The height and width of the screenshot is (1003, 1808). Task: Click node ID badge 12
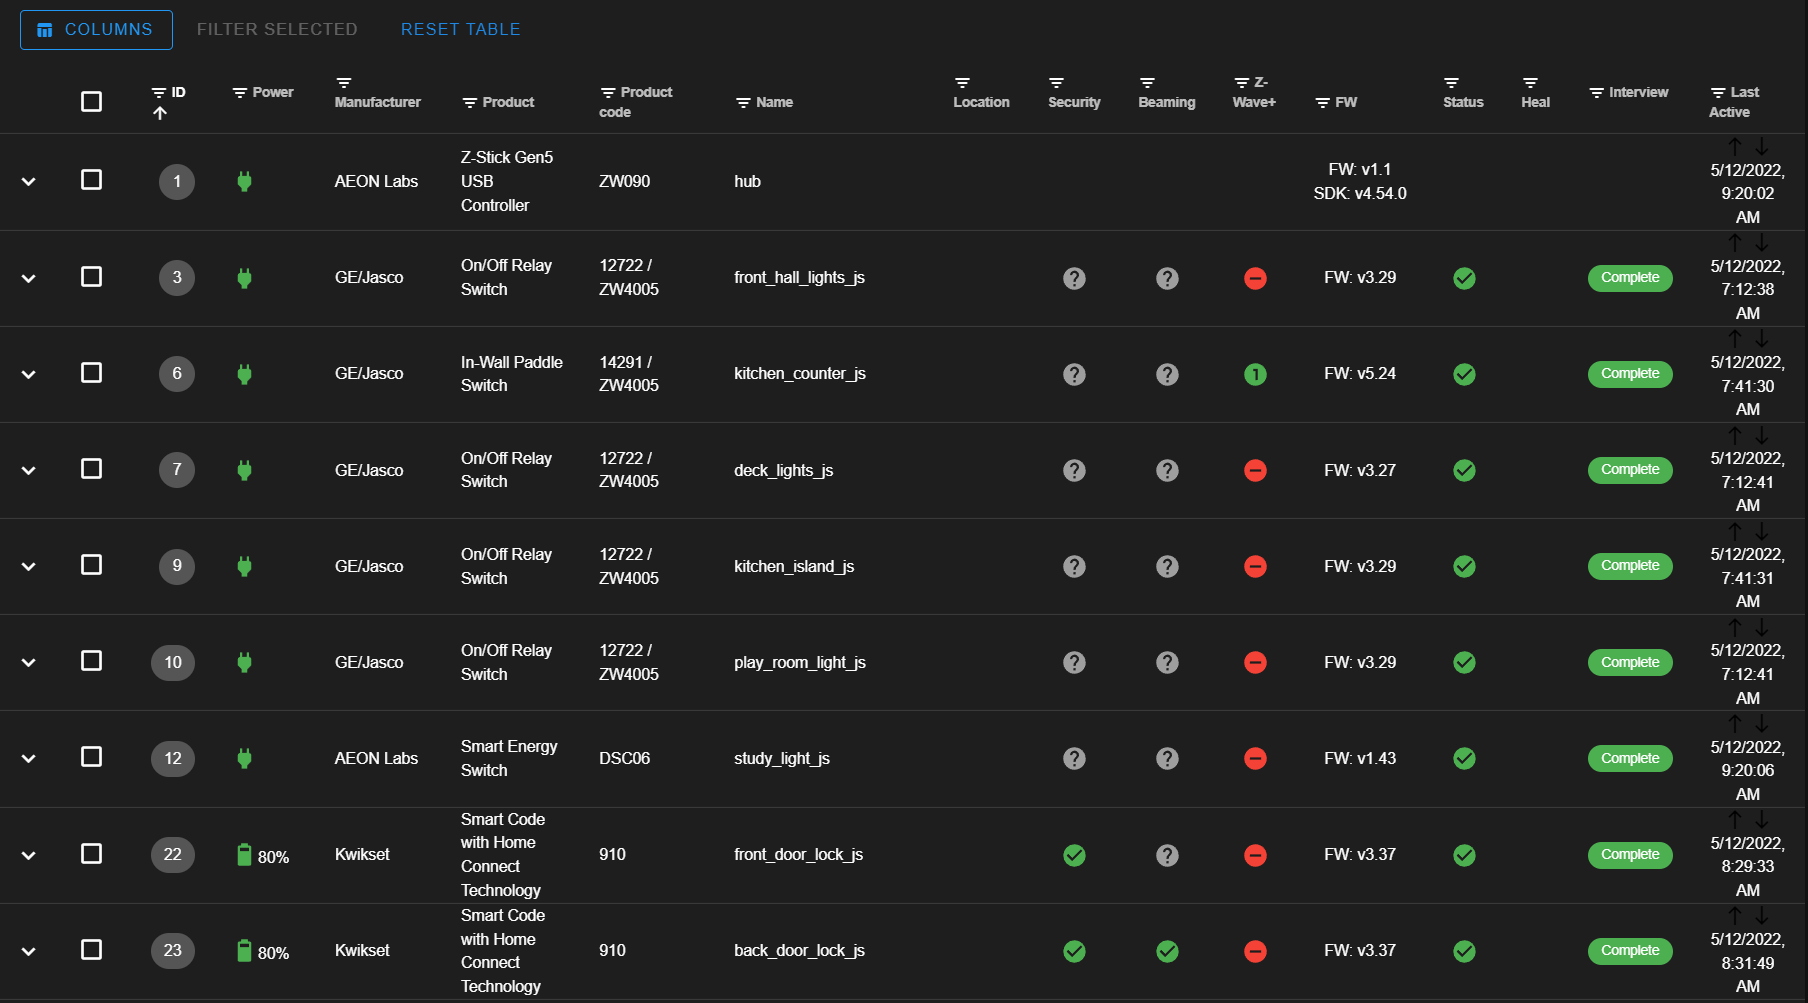click(173, 758)
